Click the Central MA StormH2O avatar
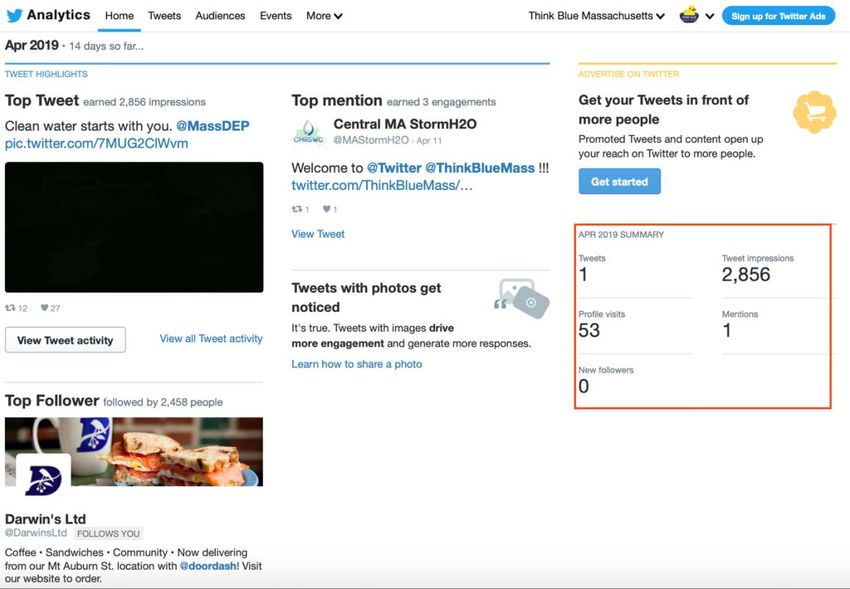 coord(308,132)
